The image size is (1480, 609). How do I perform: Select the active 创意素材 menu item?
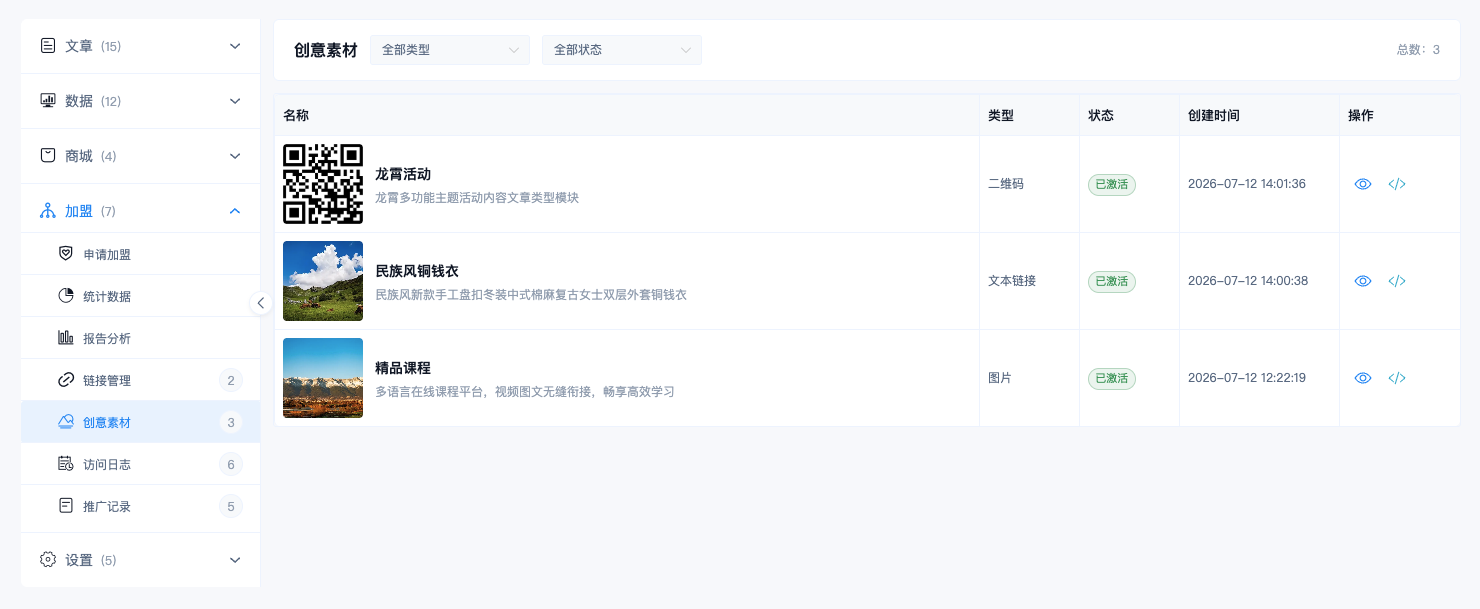coord(140,422)
